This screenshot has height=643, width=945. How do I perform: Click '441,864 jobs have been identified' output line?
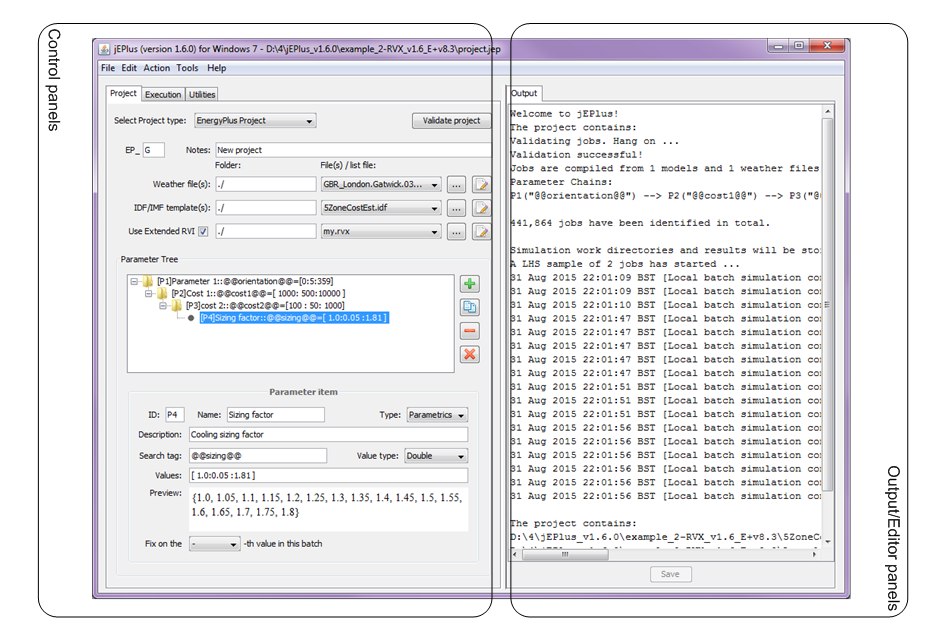pyautogui.click(x=640, y=223)
